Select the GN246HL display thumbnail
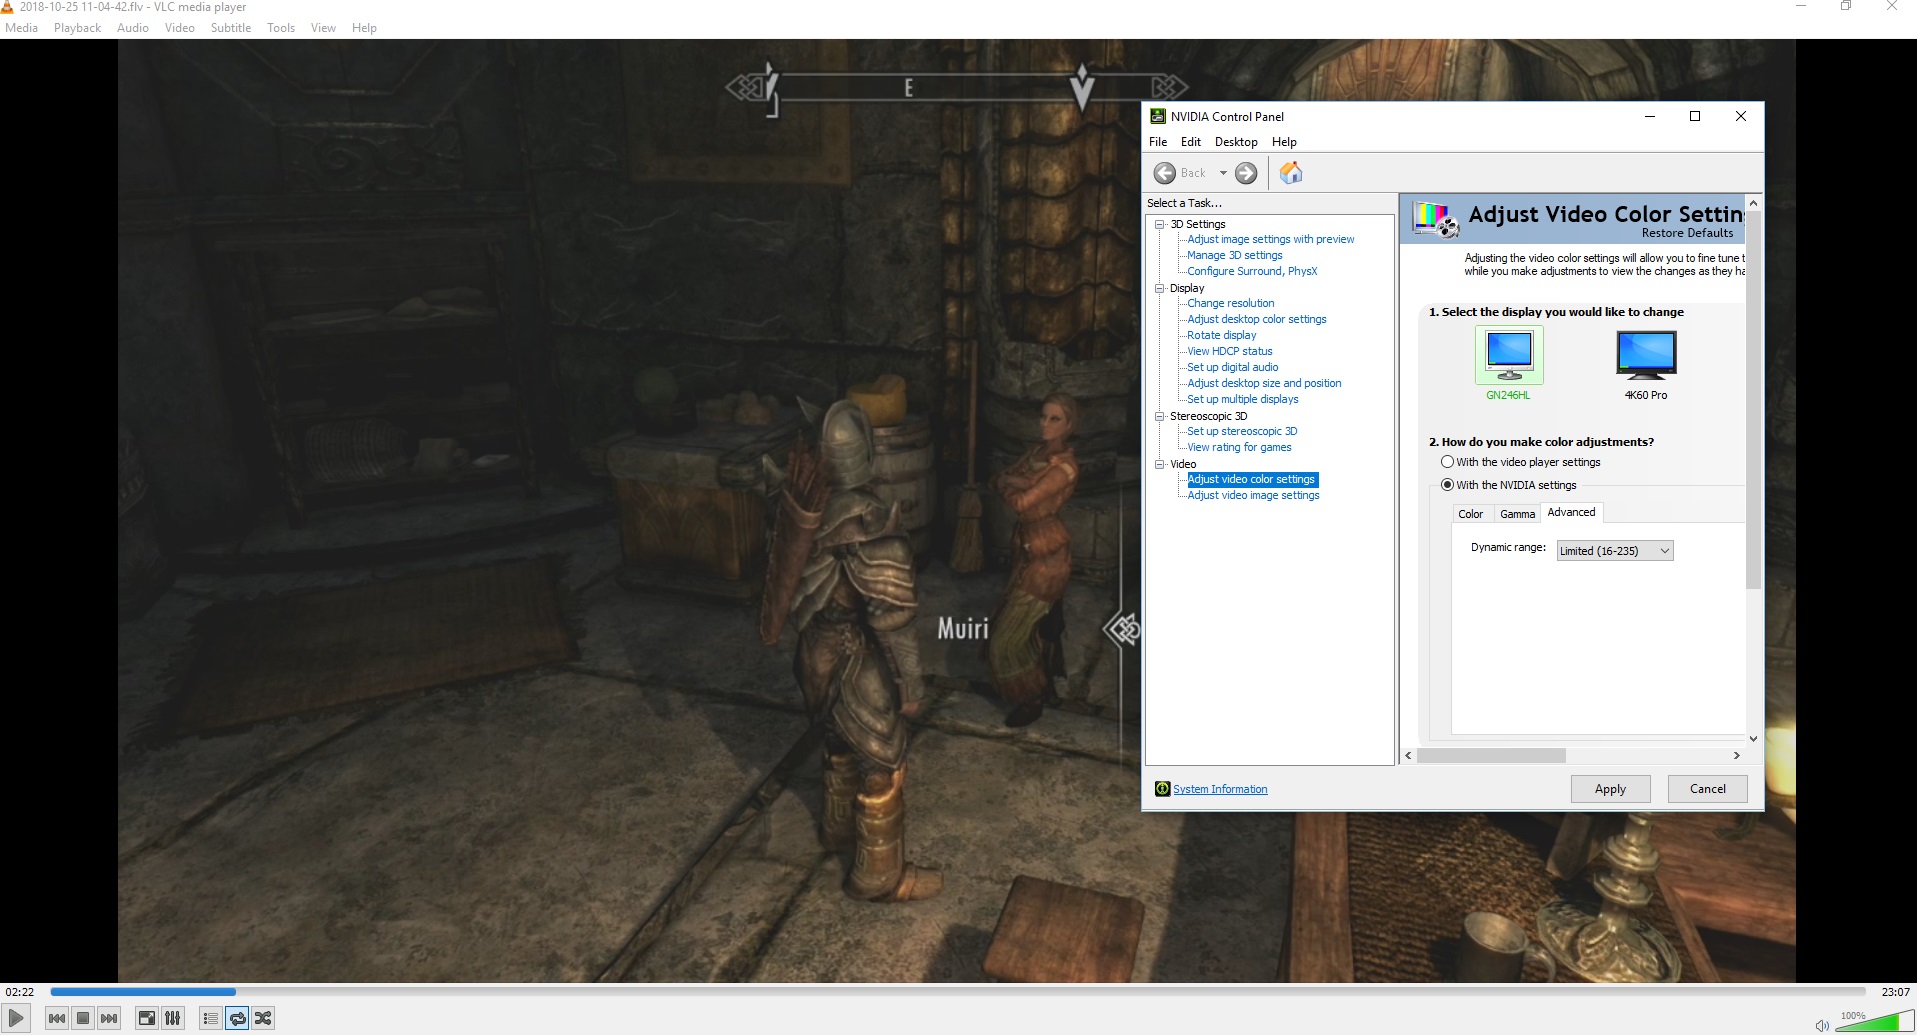This screenshot has width=1917, height=1035. pos(1509,356)
